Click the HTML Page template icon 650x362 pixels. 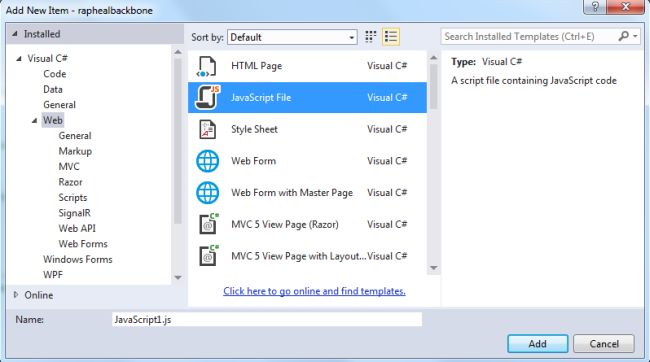click(x=207, y=66)
